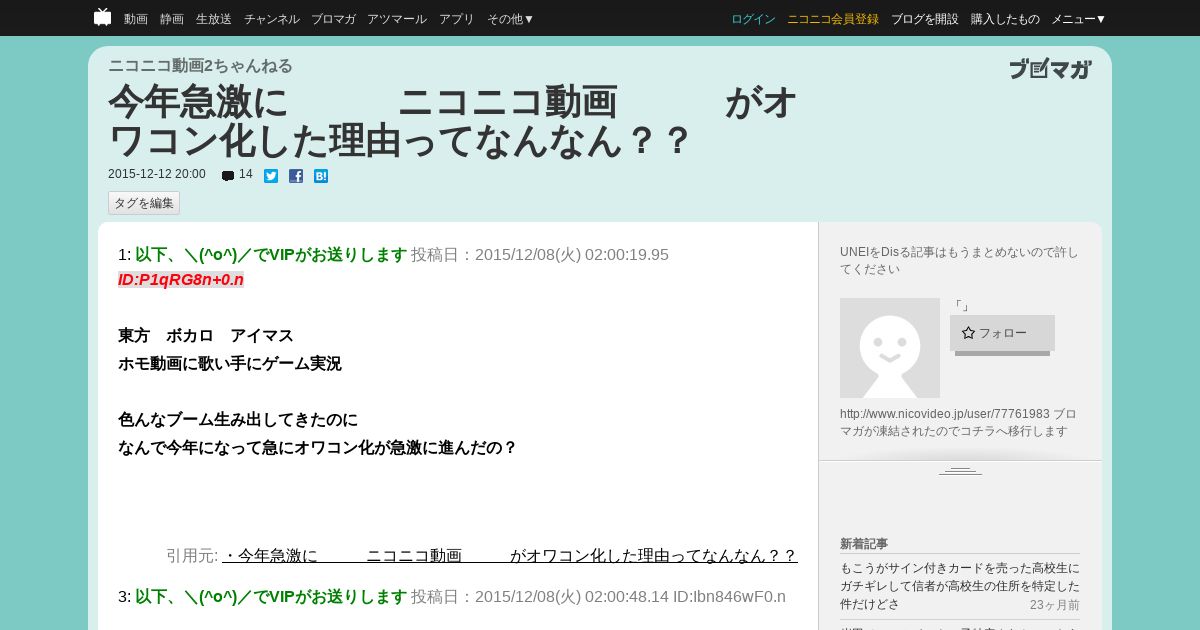Click the post date 2015-12-12 20:00
The width and height of the screenshot is (1200, 630).
point(157,174)
